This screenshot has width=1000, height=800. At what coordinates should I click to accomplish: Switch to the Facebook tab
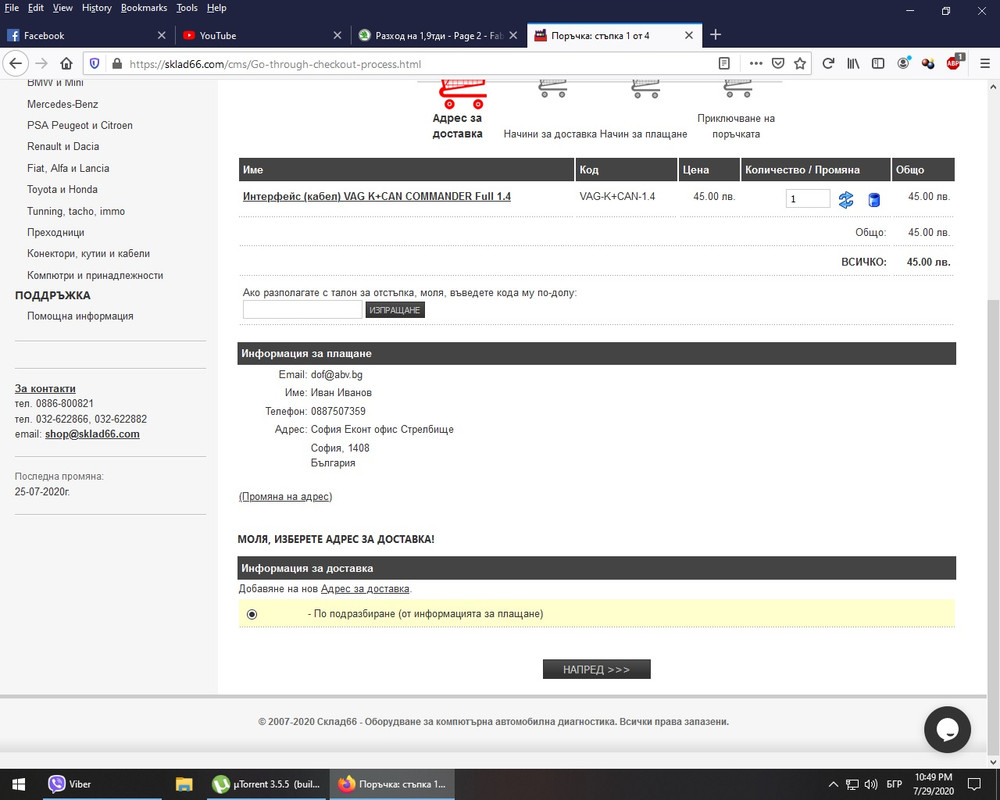pos(86,36)
